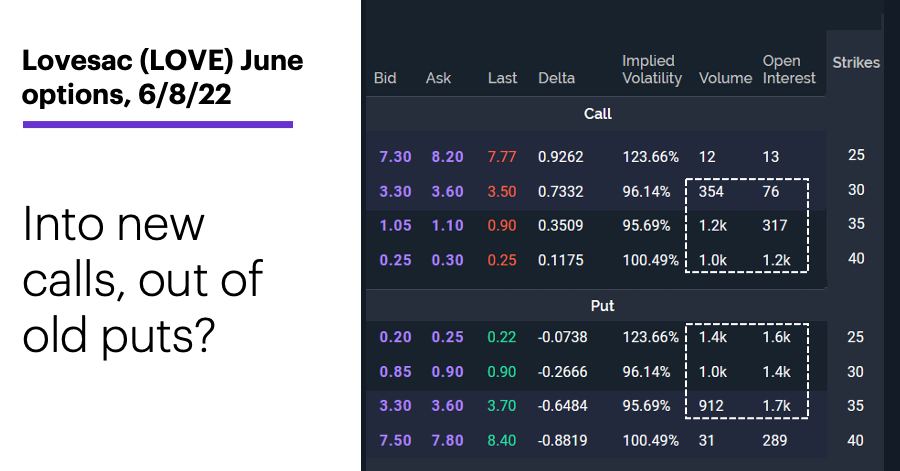Select the 3.70 last price on 35 put
The image size is (900, 471).
coord(502,406)
